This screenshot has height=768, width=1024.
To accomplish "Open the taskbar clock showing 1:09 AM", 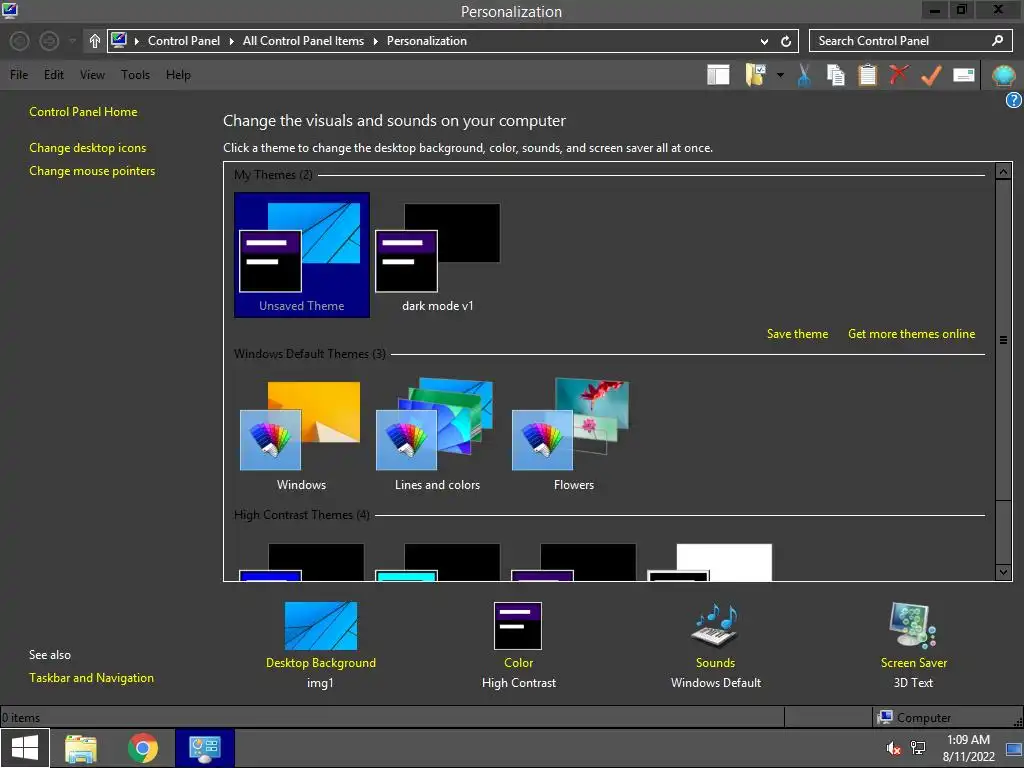I will click(968, 748).
